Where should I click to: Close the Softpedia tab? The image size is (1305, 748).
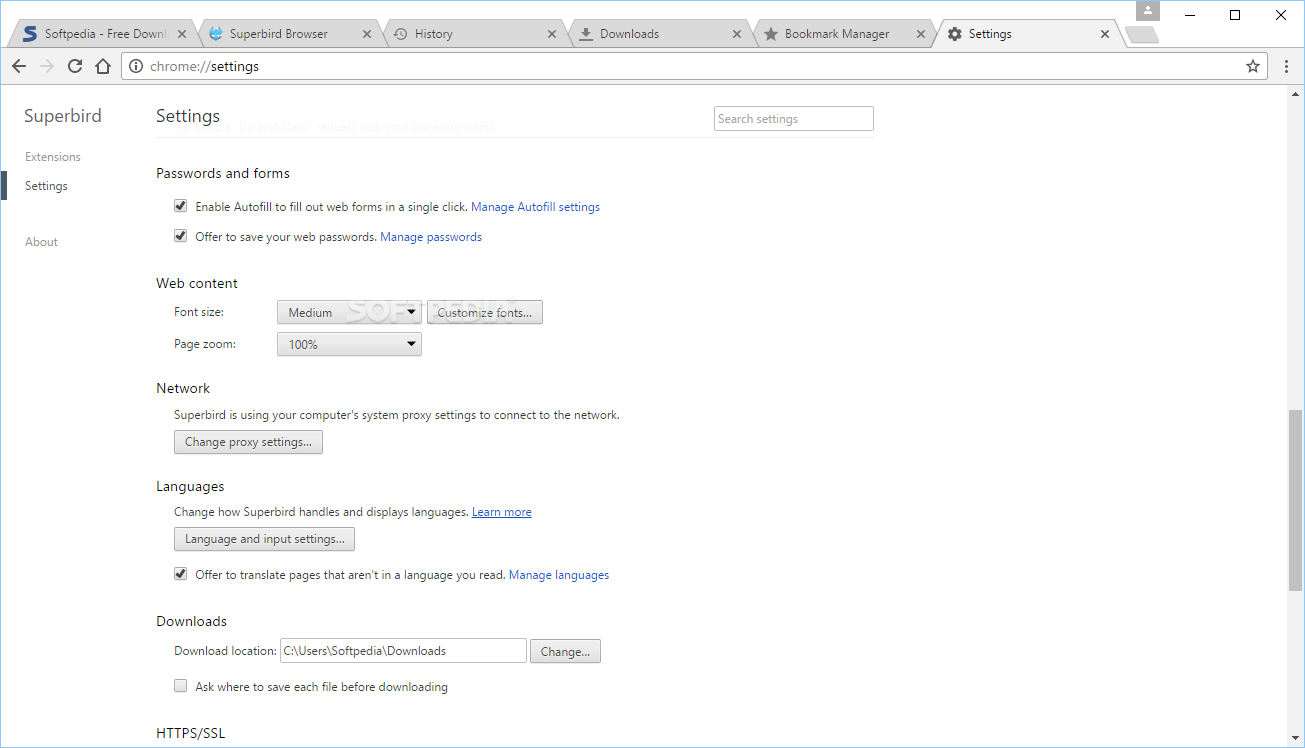point(182,34)
